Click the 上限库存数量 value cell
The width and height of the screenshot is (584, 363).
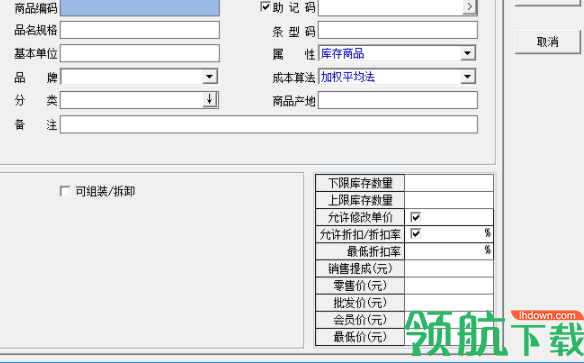point(449,200)
